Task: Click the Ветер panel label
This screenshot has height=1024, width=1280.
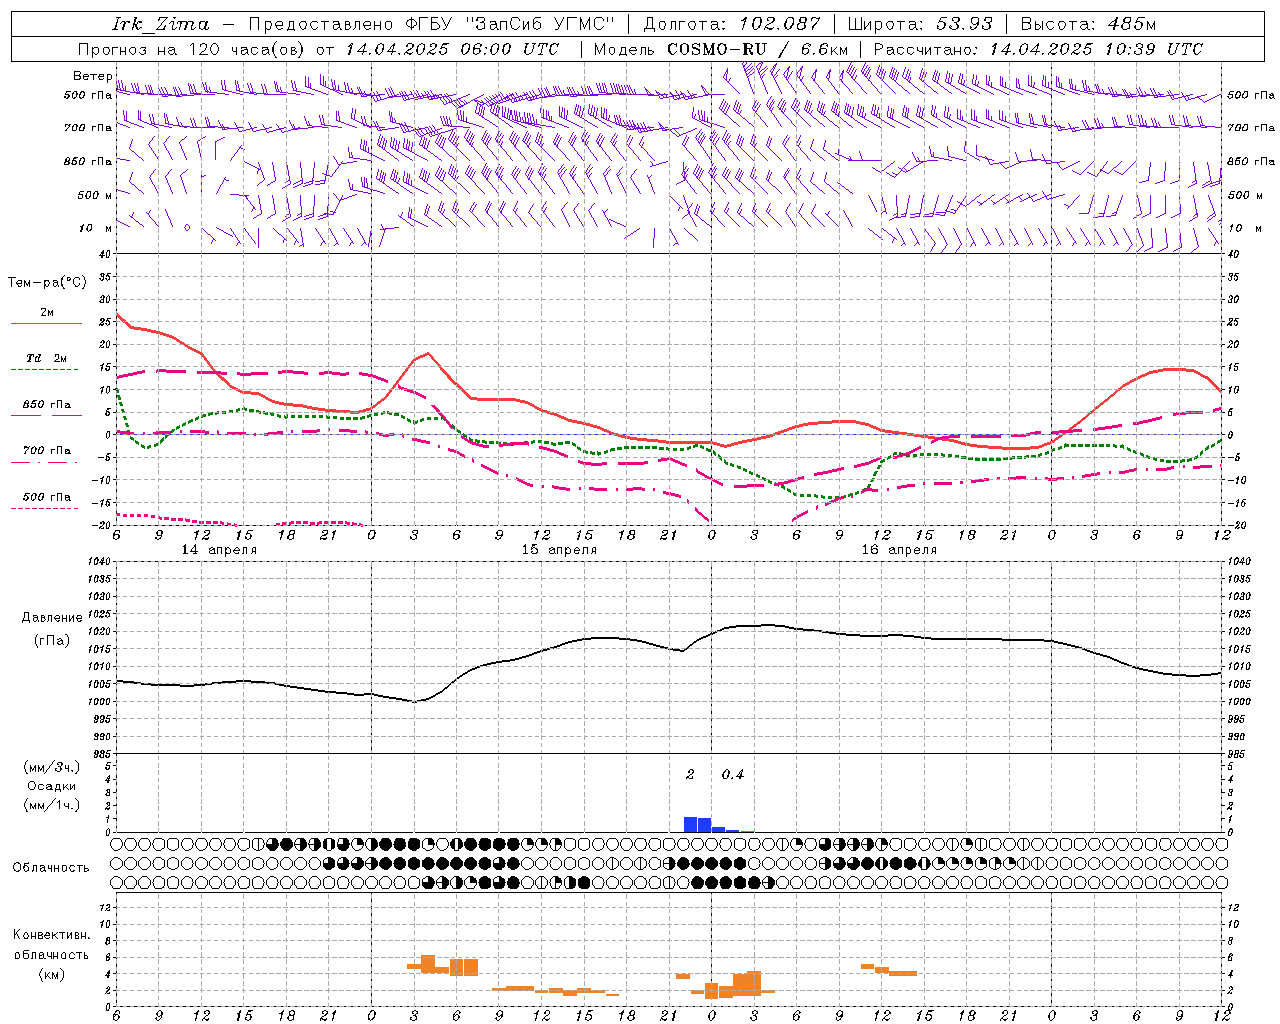Action: tap(93, 76)
